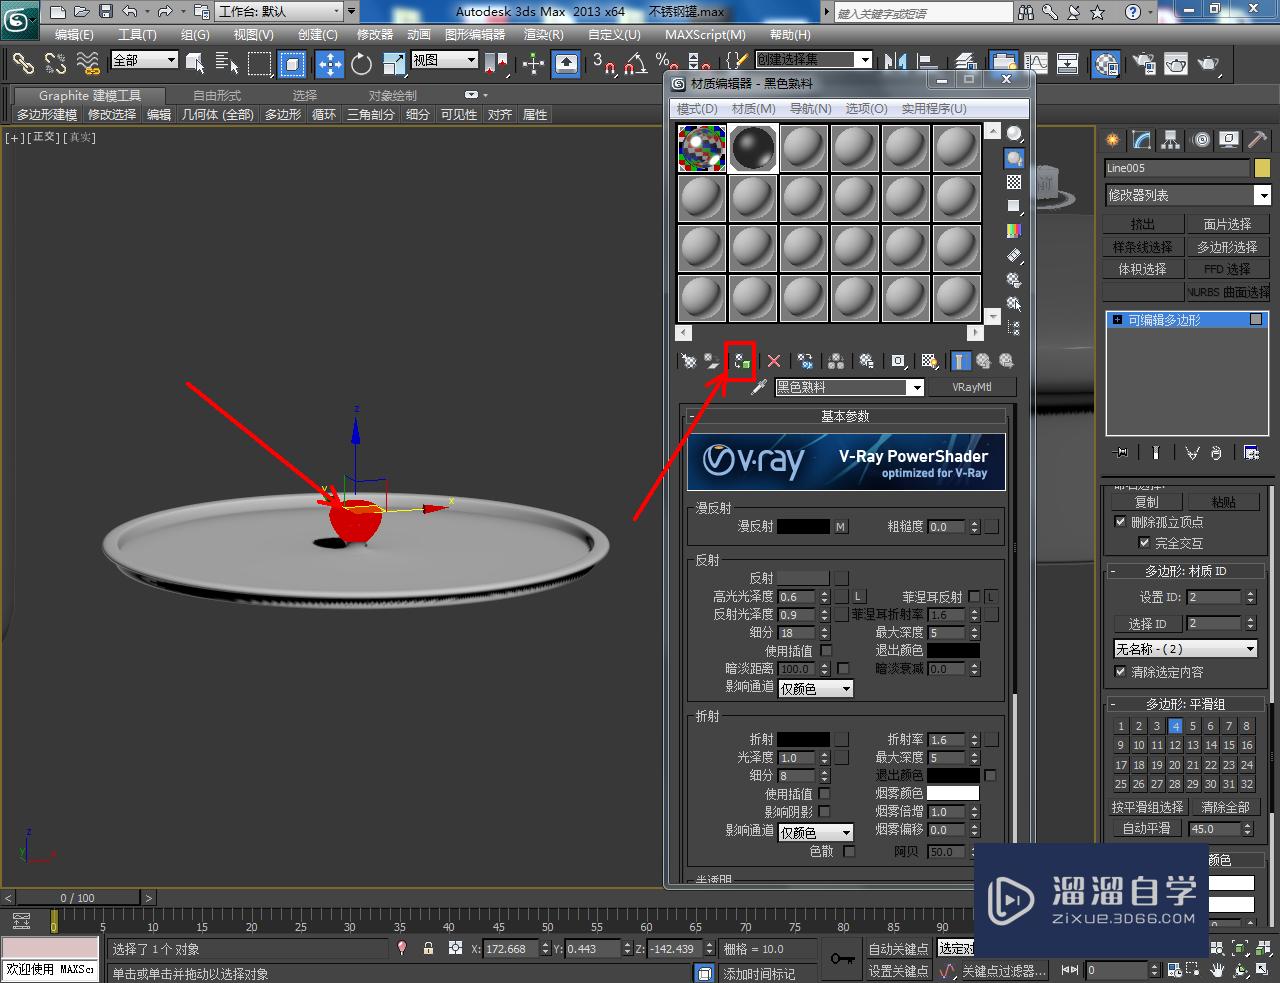
Task: Click the VRayMtl material type button
Action: pos(971,387)
